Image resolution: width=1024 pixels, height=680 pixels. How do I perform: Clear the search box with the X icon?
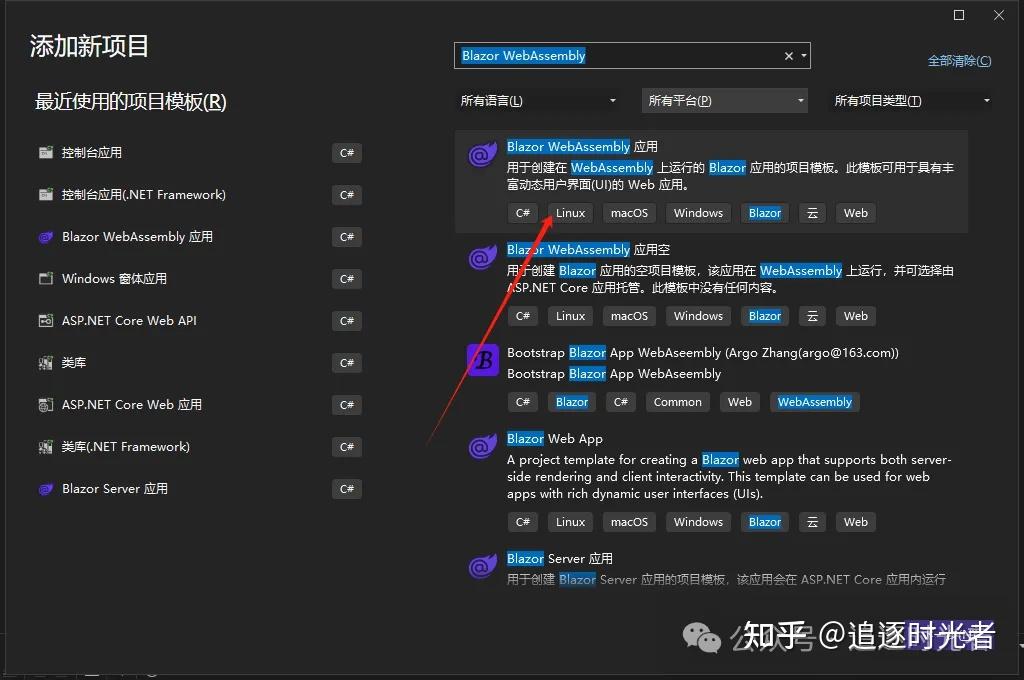click(789, 56)
